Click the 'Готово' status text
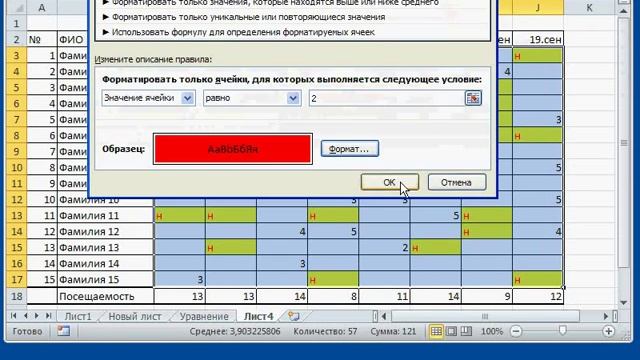Image resolution: width=640 pixels, height=360 pixels. point(27,331)
